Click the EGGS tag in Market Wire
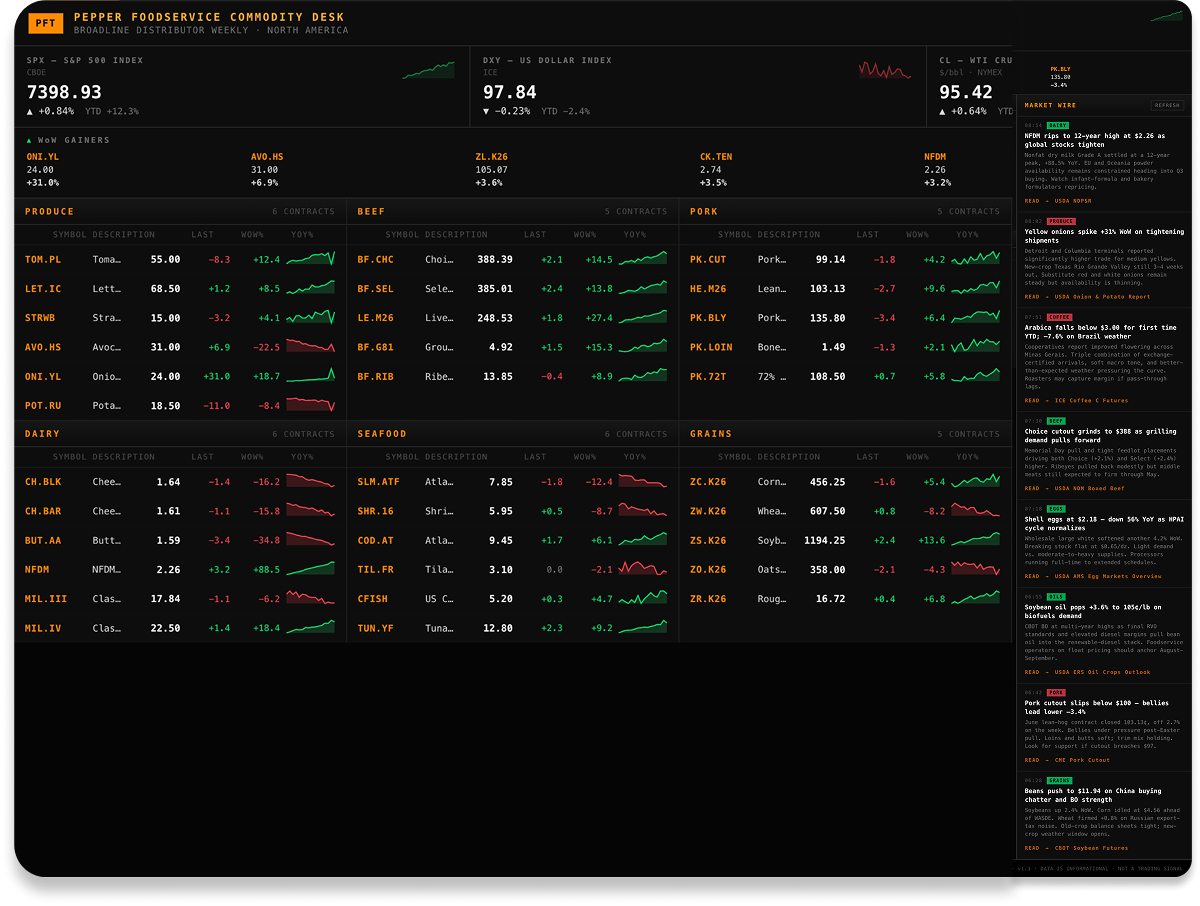Viewport: 1200px width, 906px height. point(1056,509)
